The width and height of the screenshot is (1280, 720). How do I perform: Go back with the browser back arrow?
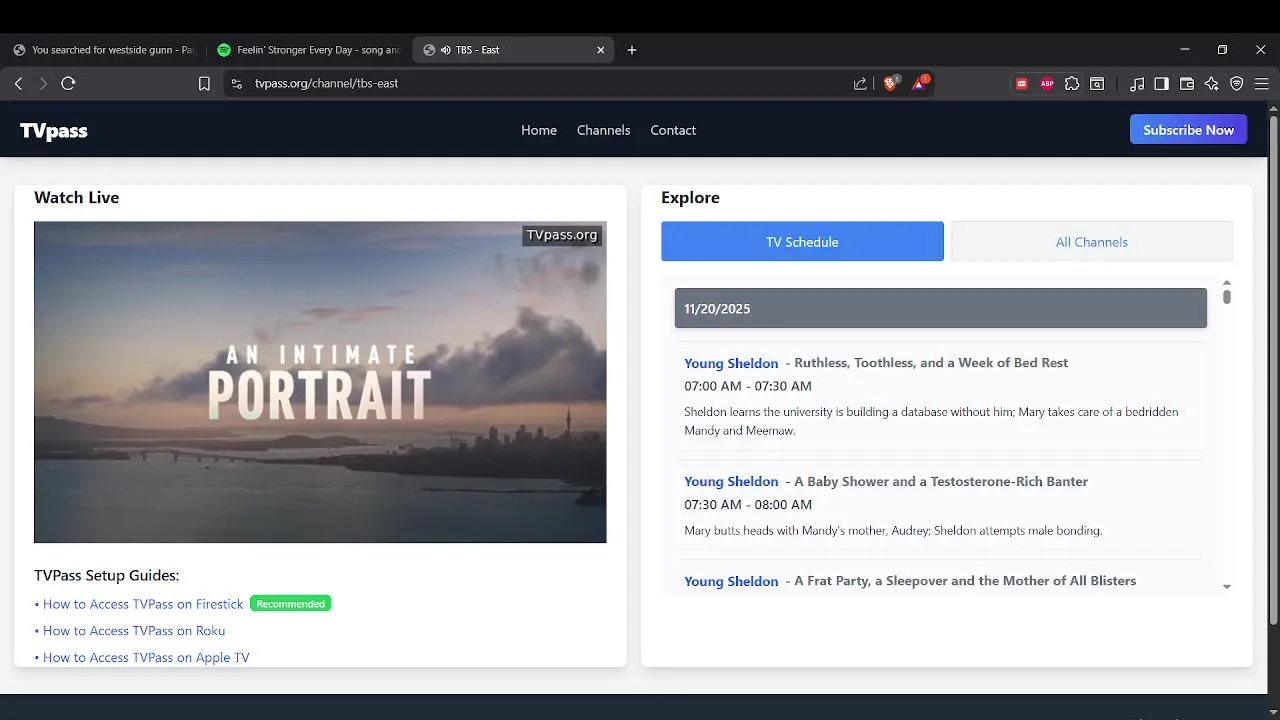point(18,84)
